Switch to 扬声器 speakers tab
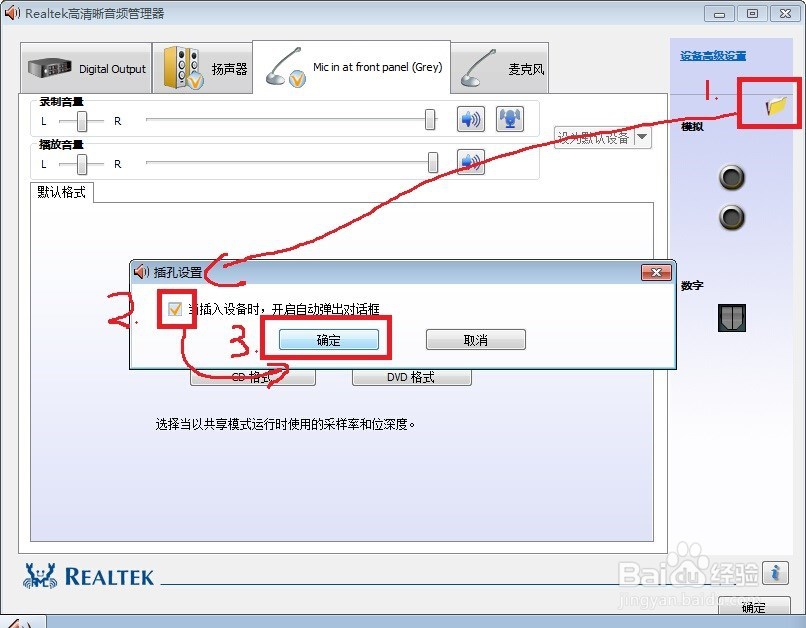Image resolution: width=806 pixels, height=628 pixels. pyautogui.click(x=203, y=68)
